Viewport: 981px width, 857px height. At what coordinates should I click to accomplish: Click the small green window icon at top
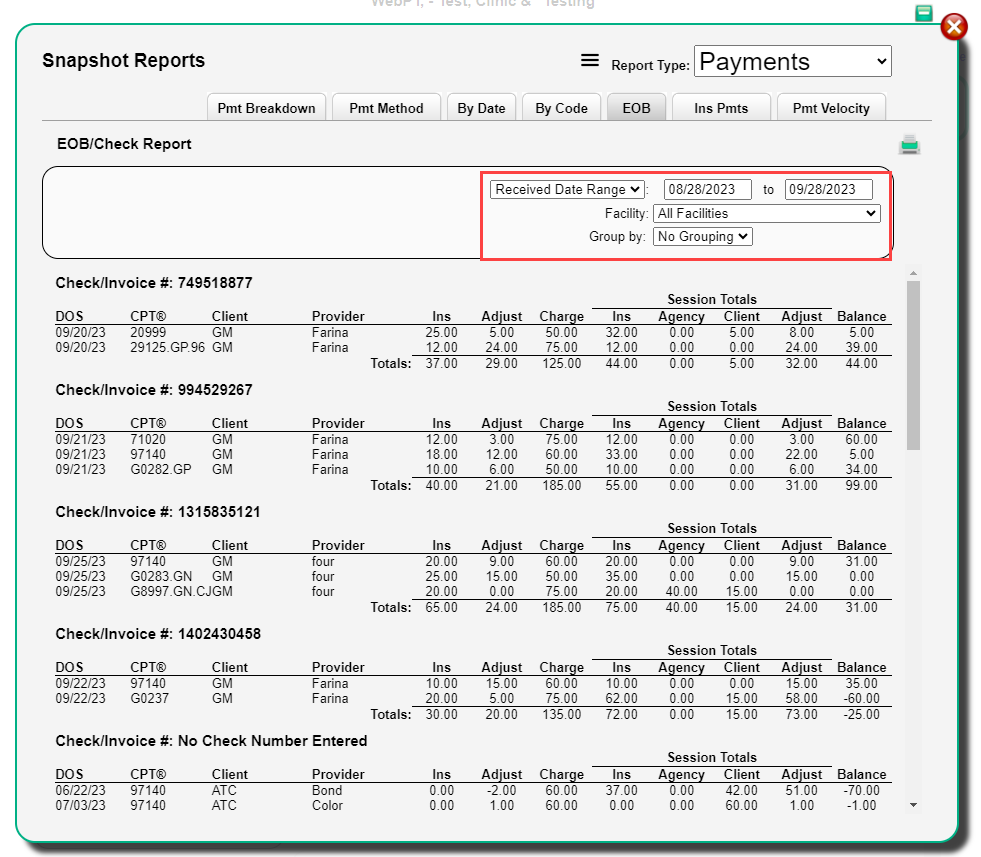(x=923, y=13)
